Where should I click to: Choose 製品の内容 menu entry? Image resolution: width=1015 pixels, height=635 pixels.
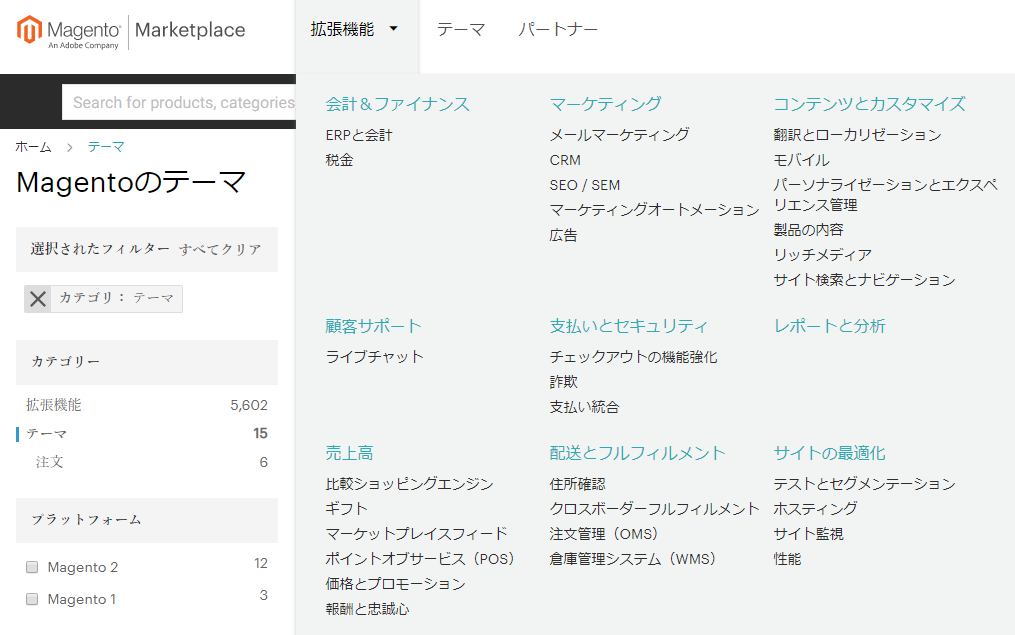click(809, 230)
